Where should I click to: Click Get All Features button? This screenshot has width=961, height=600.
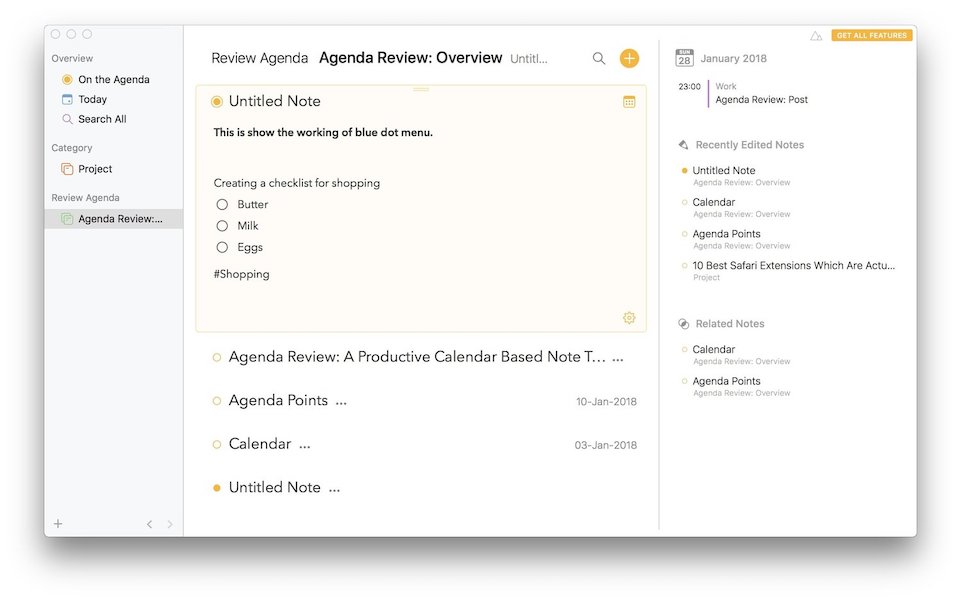[871, 36]
